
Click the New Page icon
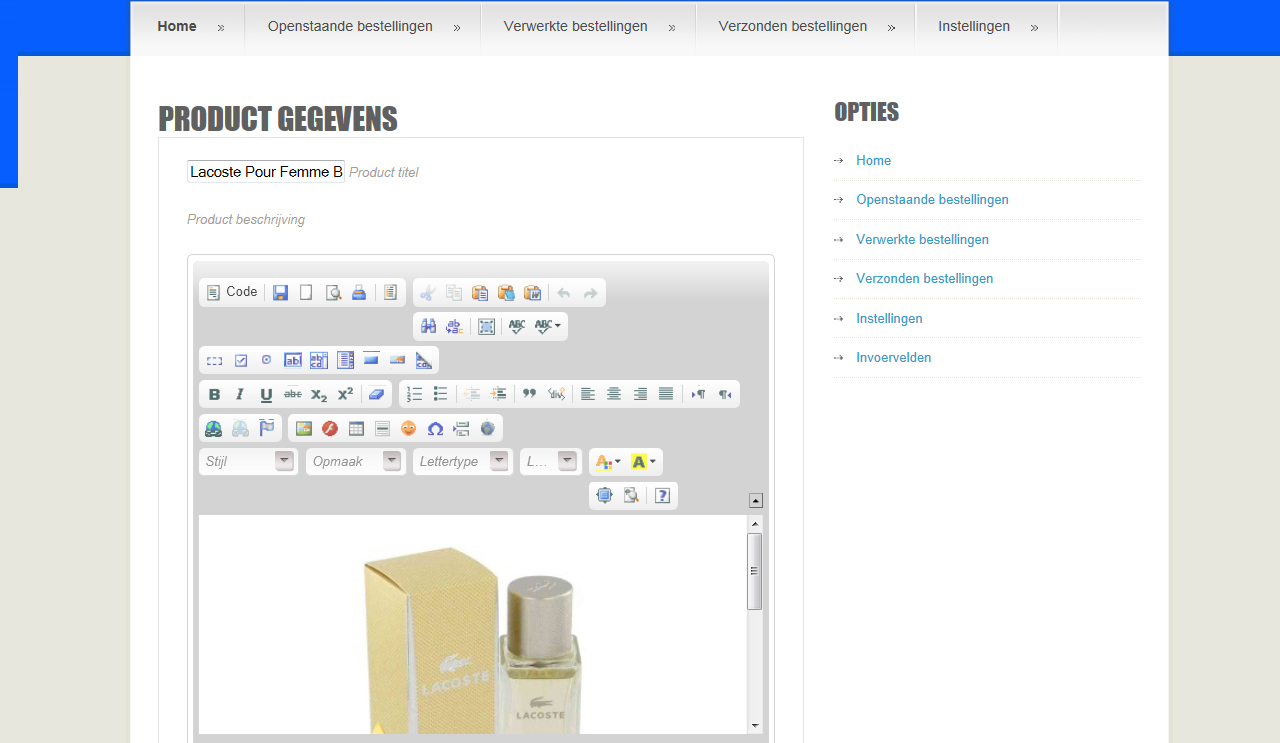coord(307,292)
